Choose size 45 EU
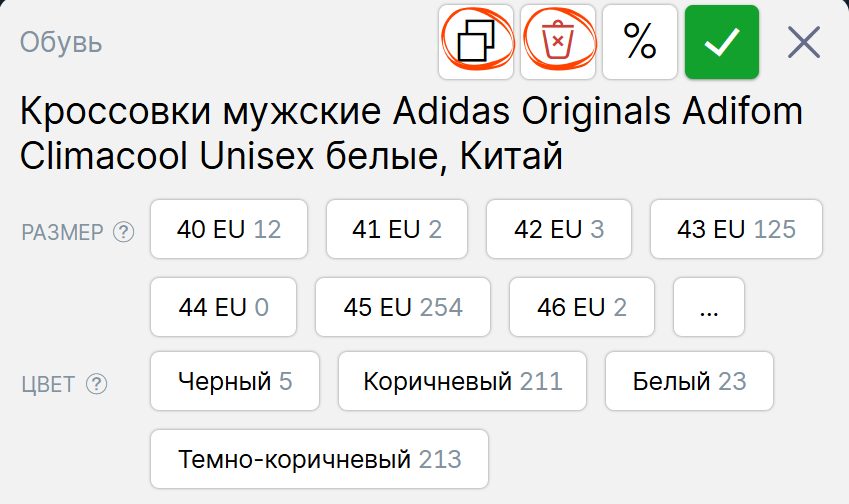This screenshot has height=504, width=849. [x=403, y=307]
